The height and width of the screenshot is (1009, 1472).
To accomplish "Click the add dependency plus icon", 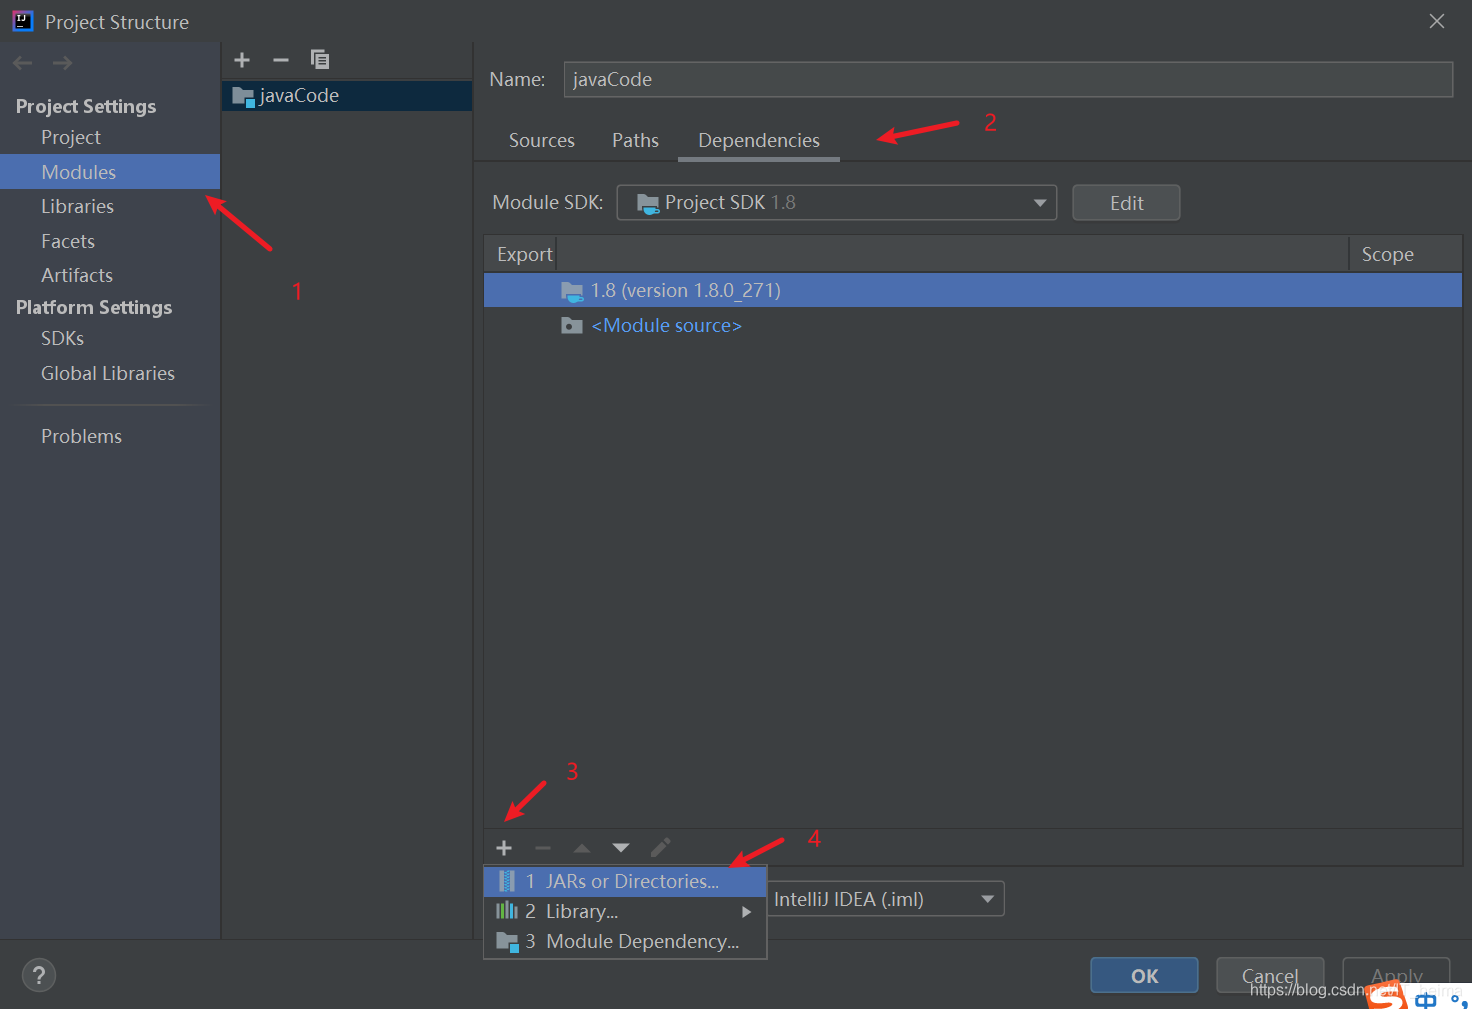I will [504, 848].
